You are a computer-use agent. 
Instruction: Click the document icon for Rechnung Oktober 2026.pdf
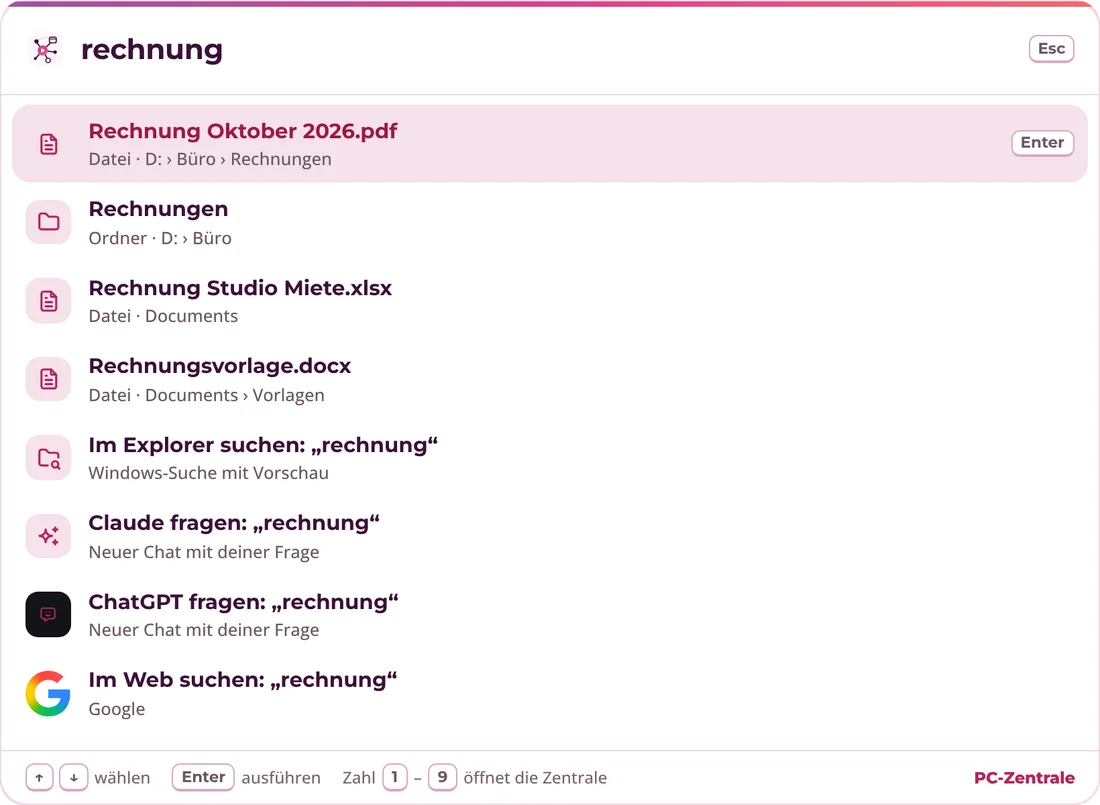[48, 144]
